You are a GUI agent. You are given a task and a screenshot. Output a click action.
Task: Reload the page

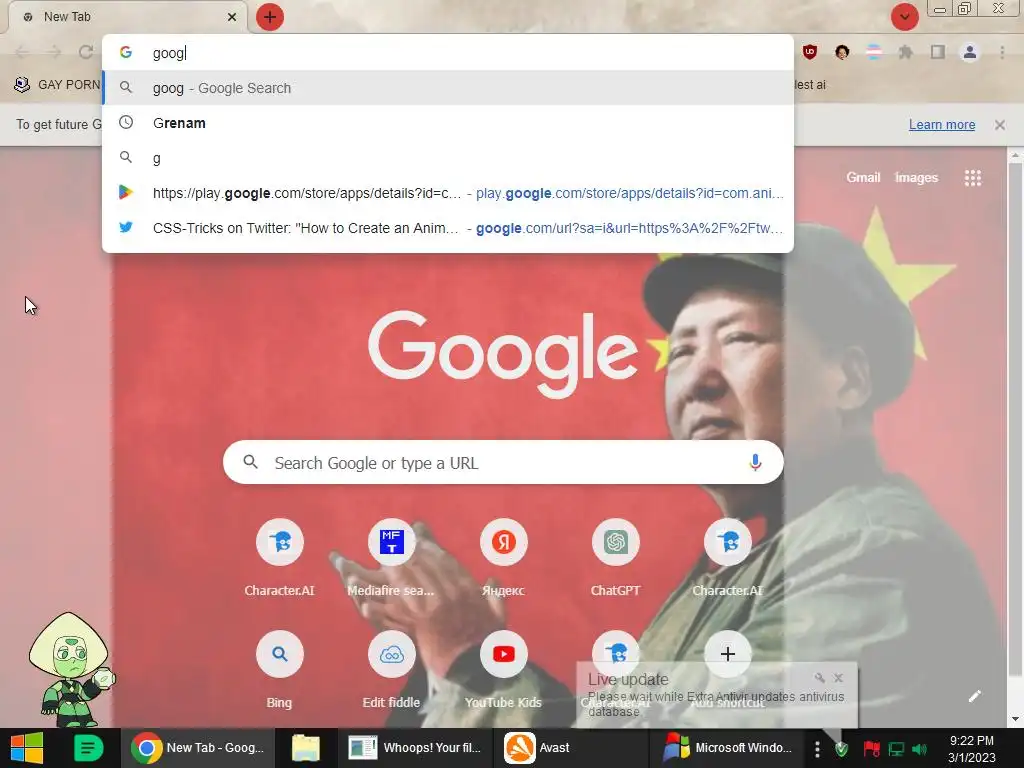(86, 52)
